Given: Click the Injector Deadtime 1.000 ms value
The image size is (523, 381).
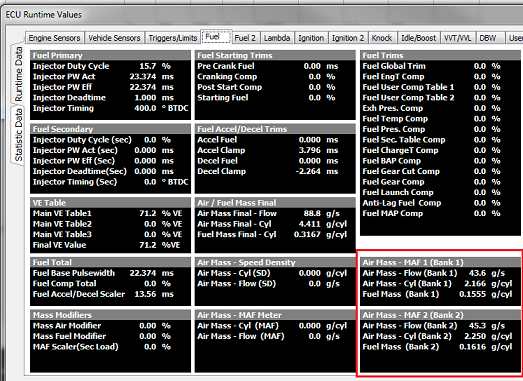Looking at the screenshot, I should point(145,98).
